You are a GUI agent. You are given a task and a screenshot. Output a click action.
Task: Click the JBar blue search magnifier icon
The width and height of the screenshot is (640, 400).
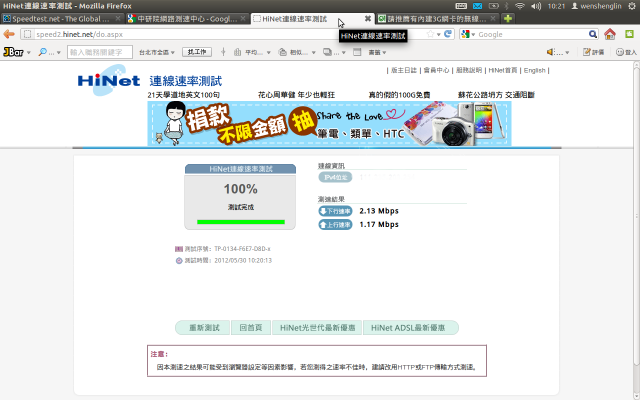click(x=42, y=52)
